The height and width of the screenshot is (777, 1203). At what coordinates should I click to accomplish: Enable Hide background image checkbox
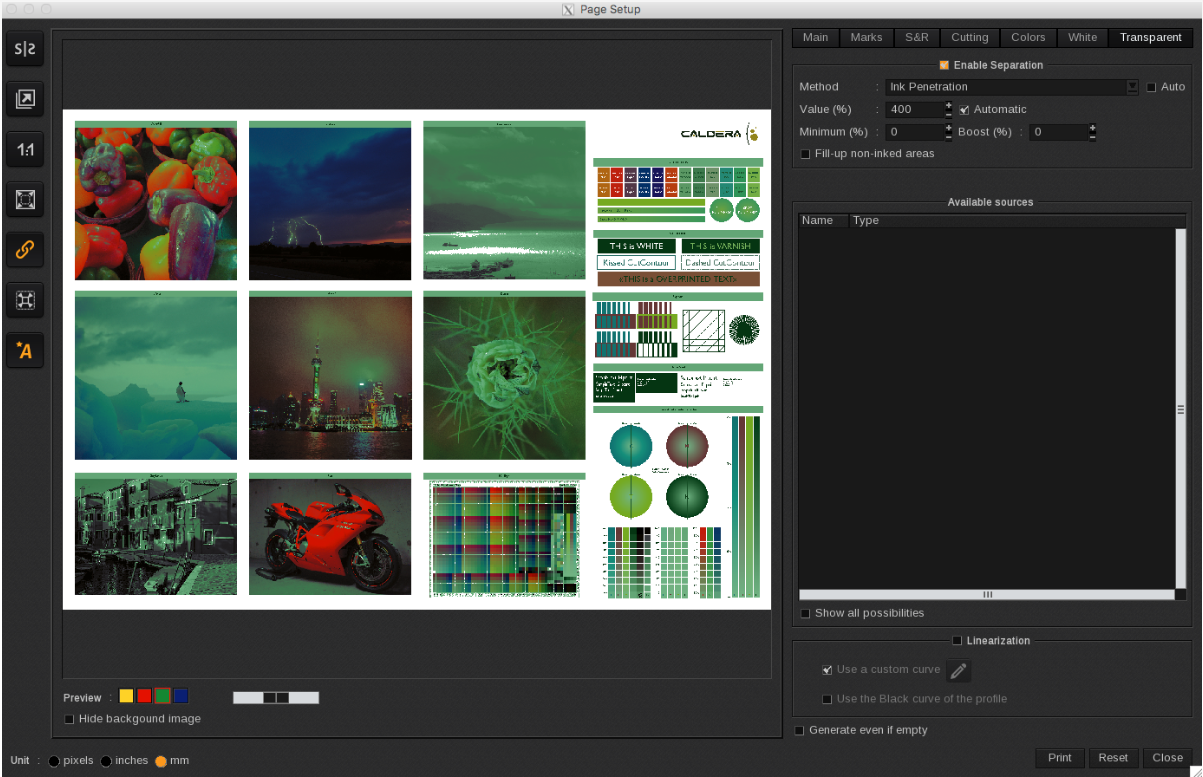[x=70, y=719]
